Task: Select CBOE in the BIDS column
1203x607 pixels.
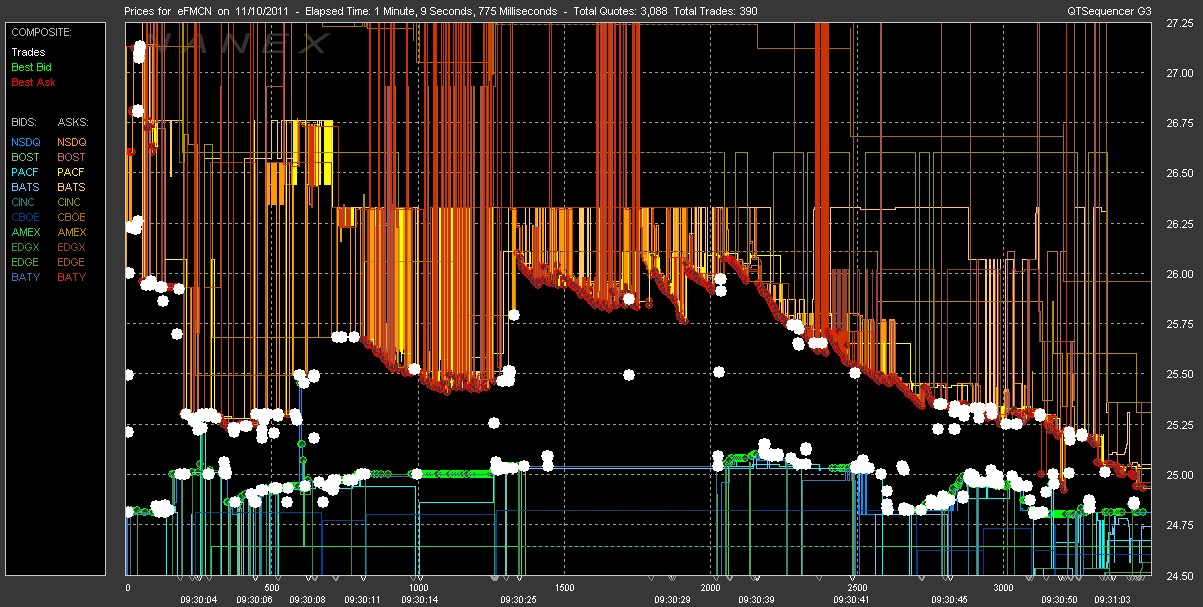Action: [25, 217]
